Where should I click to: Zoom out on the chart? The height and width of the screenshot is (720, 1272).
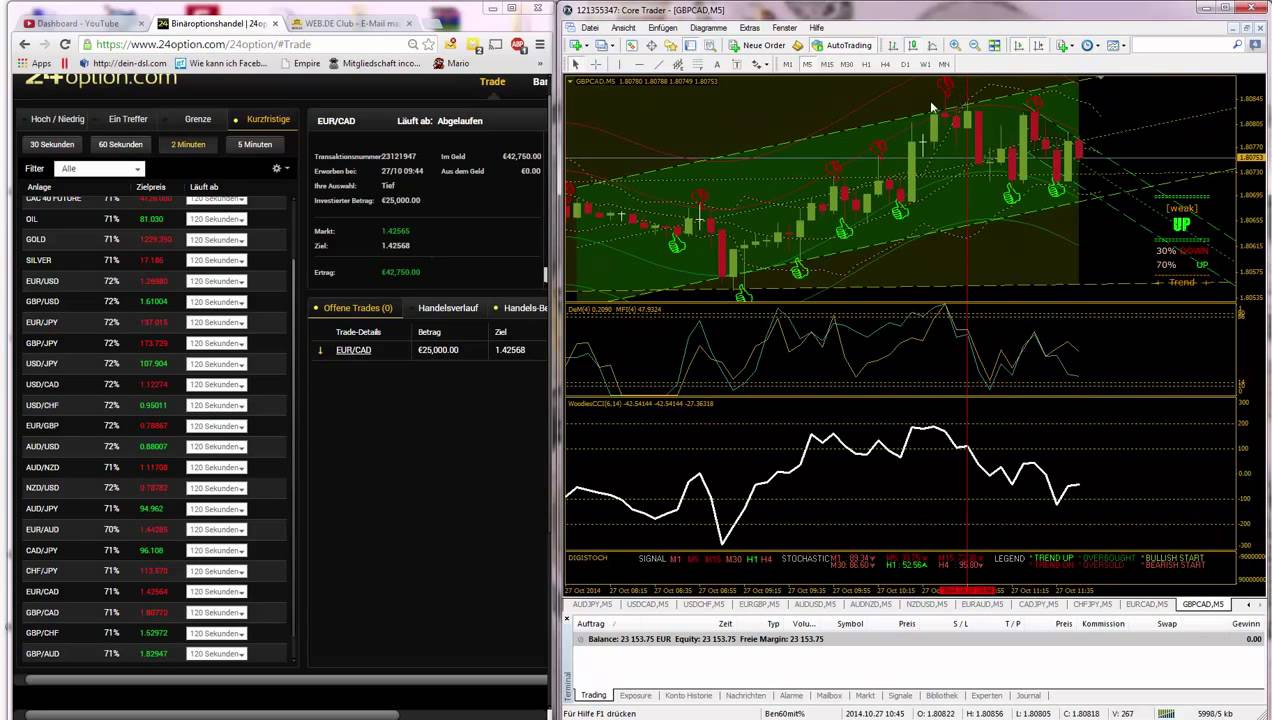[x=975, y=45]
